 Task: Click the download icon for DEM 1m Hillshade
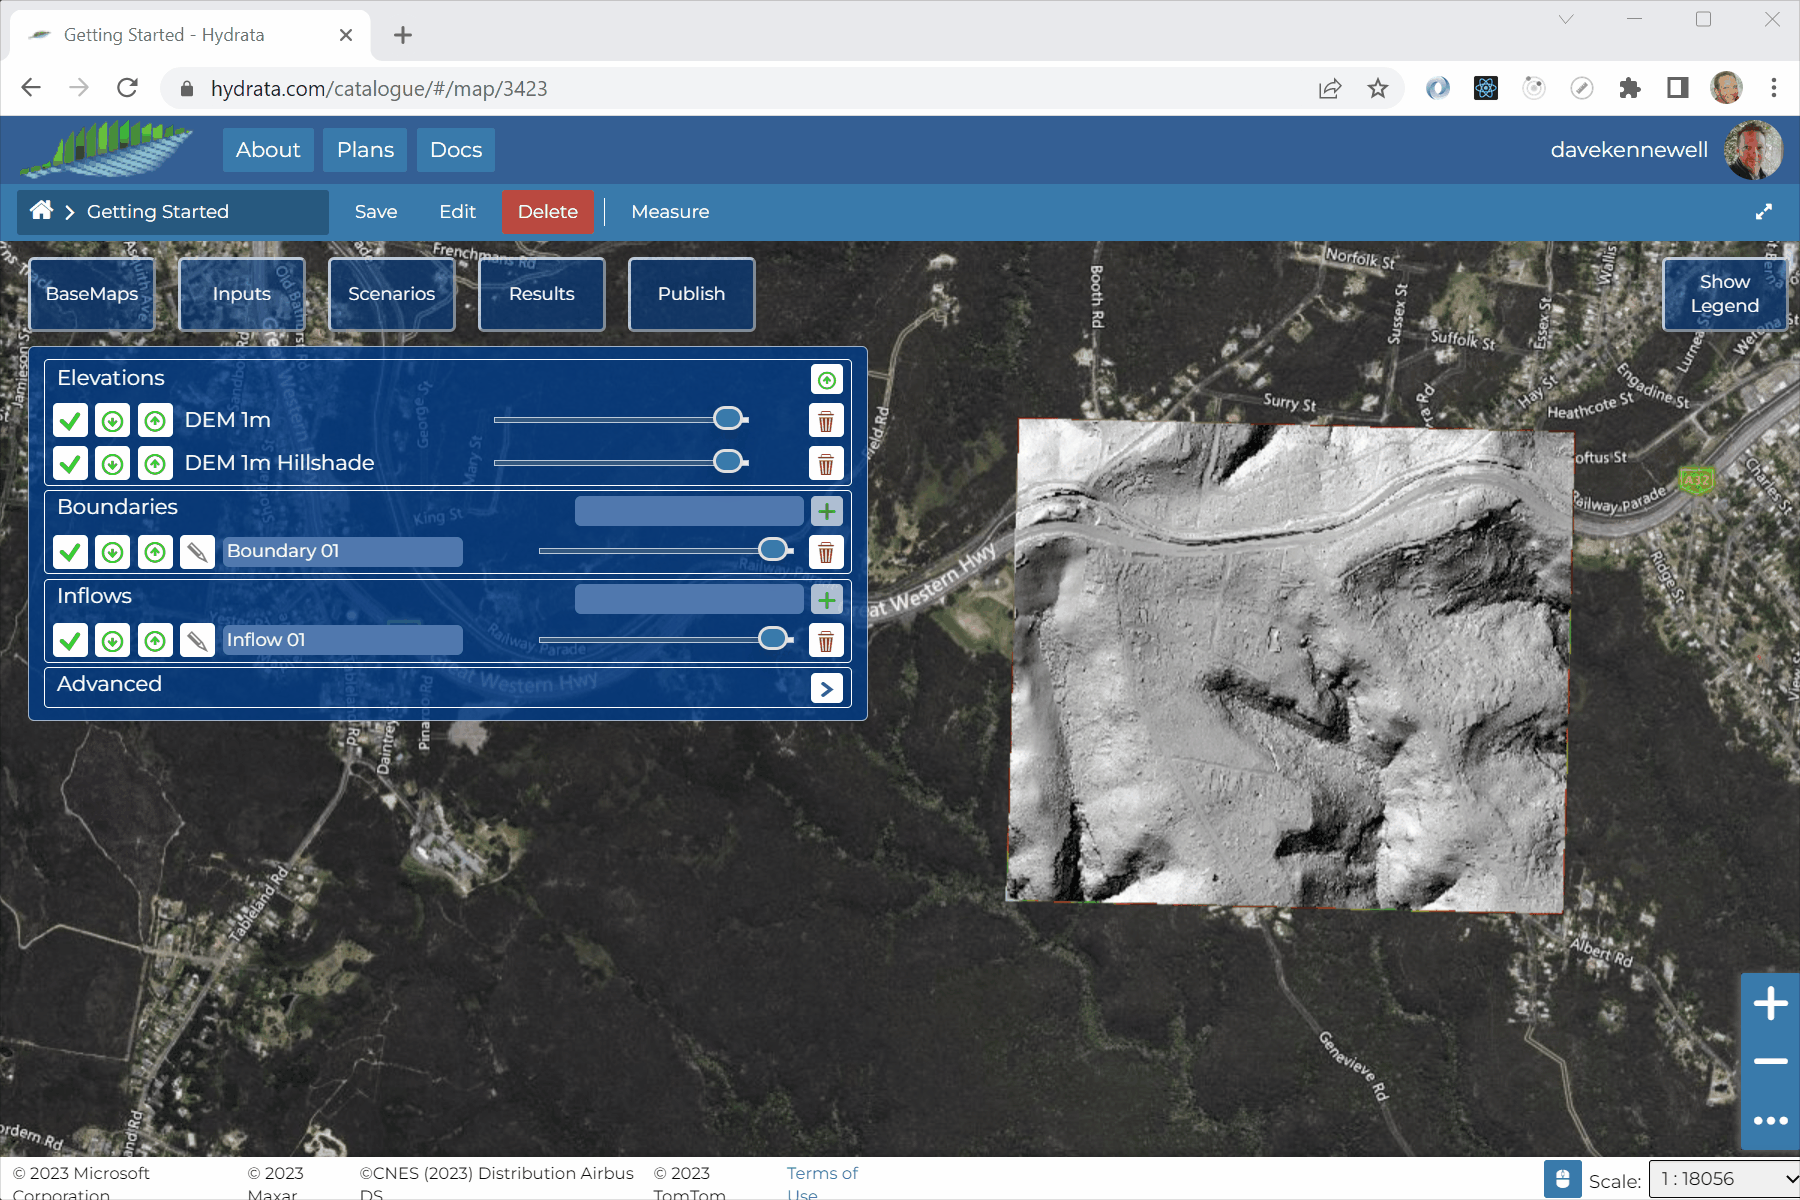[x=113, y=464]
